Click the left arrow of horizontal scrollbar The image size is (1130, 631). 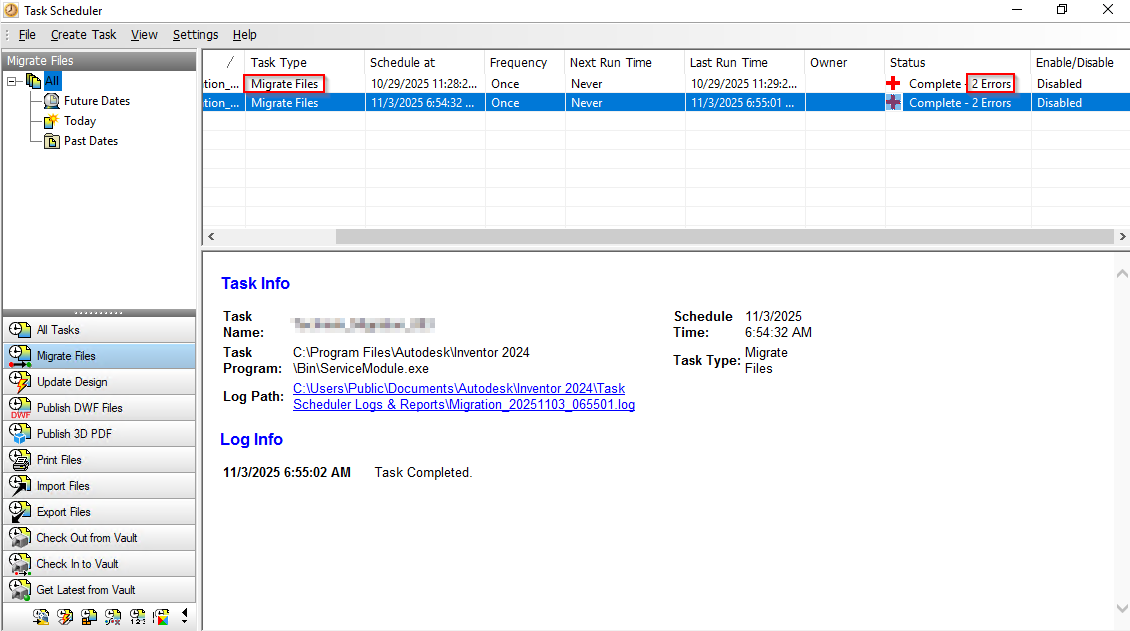coord(211,236)
